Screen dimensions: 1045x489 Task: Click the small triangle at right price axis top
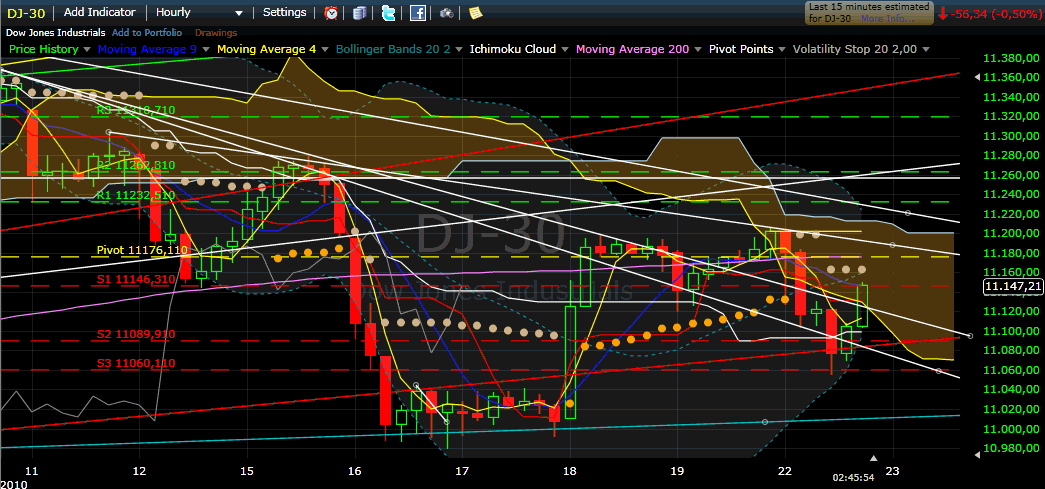978,77
